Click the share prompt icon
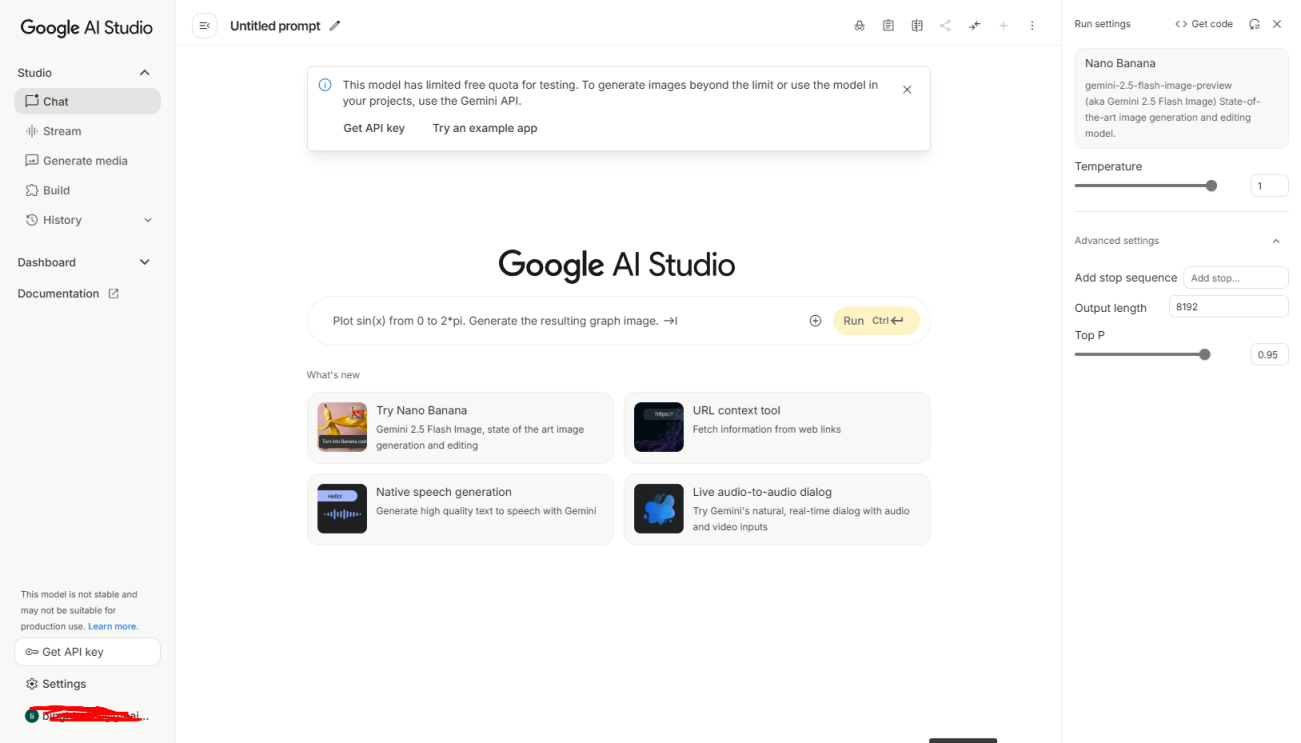This screenshot has width=1301, height=743. coord(946,25)
